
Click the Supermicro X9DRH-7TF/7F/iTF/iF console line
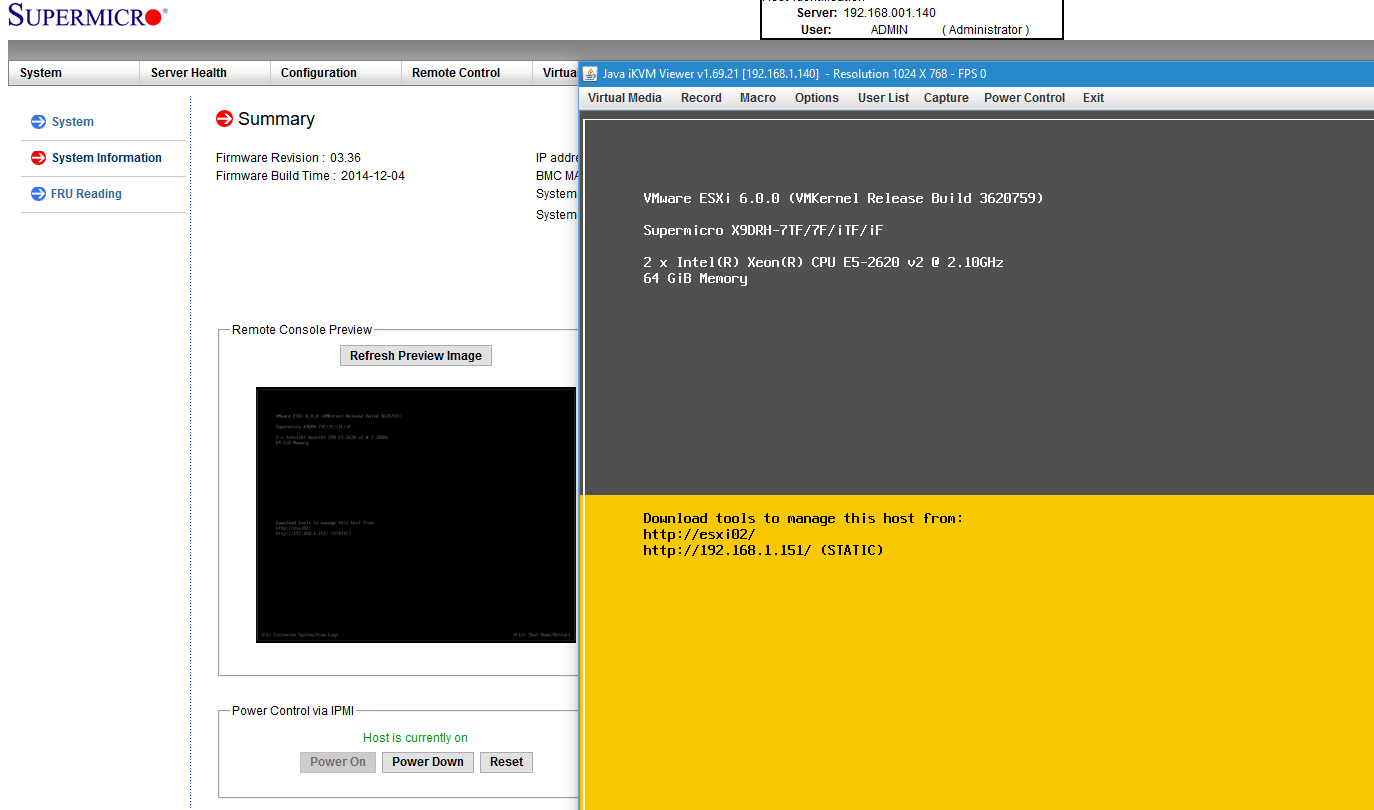click(763, 231)
